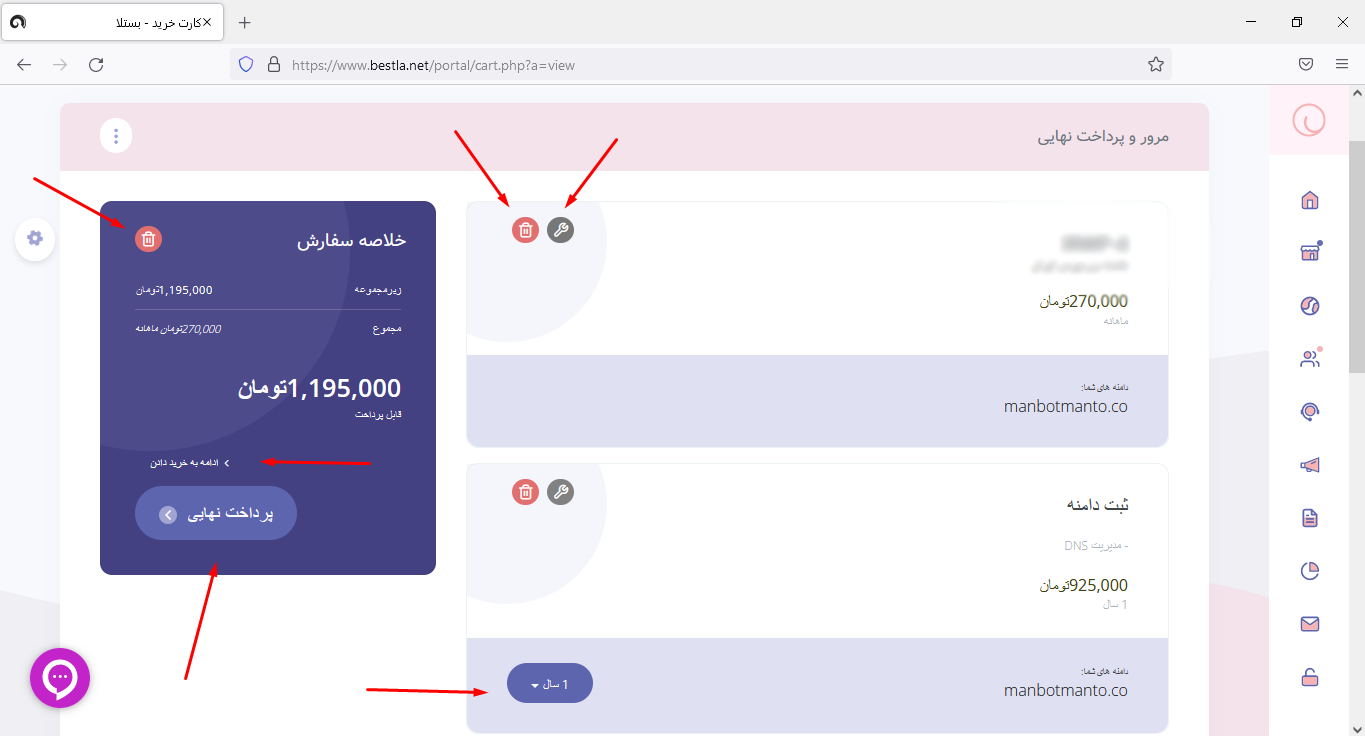The height and width of the screenshot is (736, 1365).
Task: Expand the 1 سال registration period dropdown
Action: [550, 684]
